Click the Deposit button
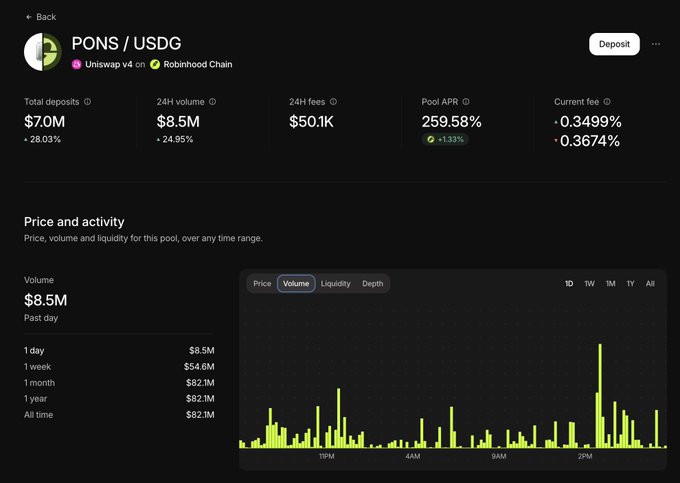Screen dimensions: 680x483 pos(614,44)
